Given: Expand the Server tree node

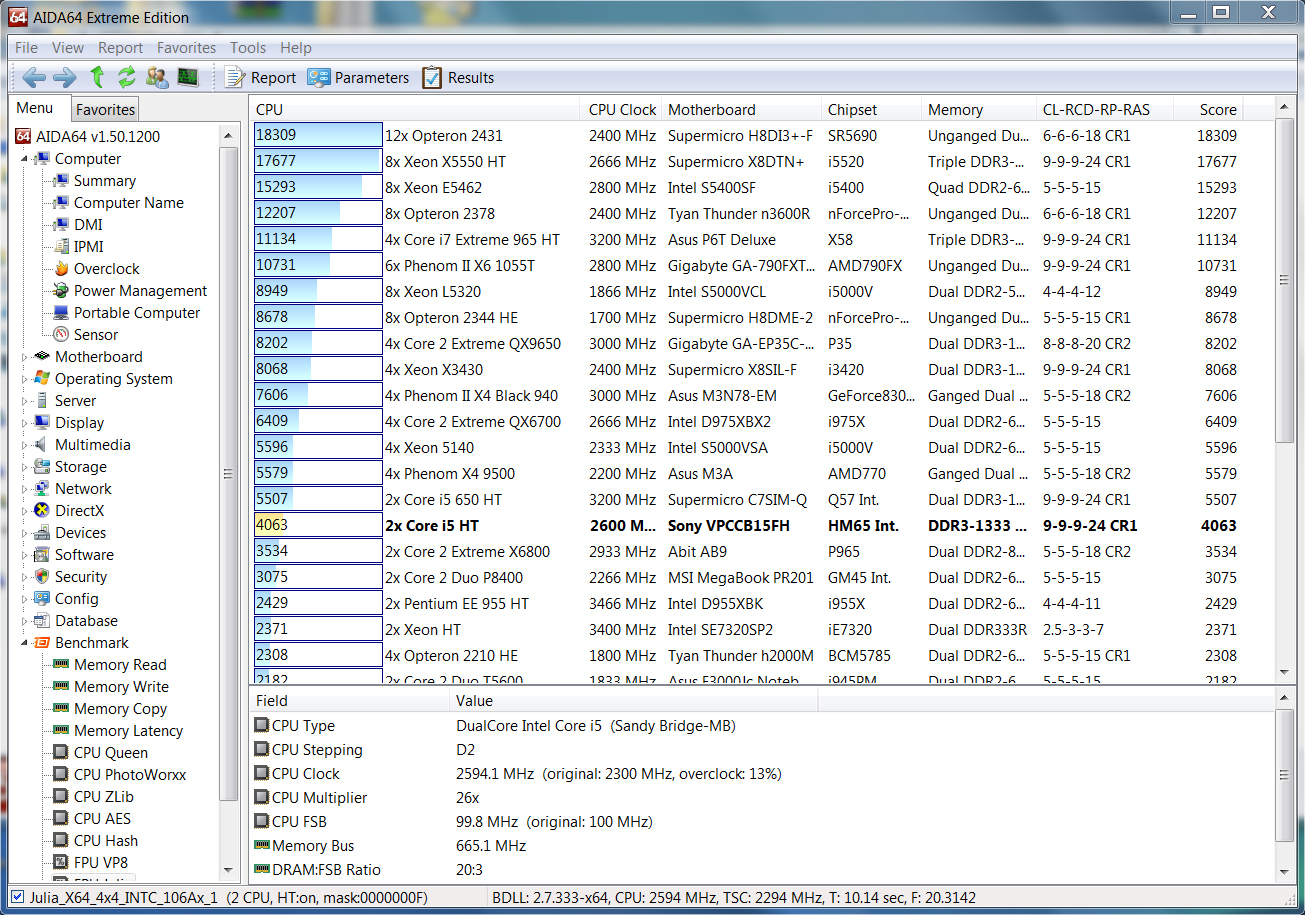Looking at the screenshot, I should (x=25, y=401).
